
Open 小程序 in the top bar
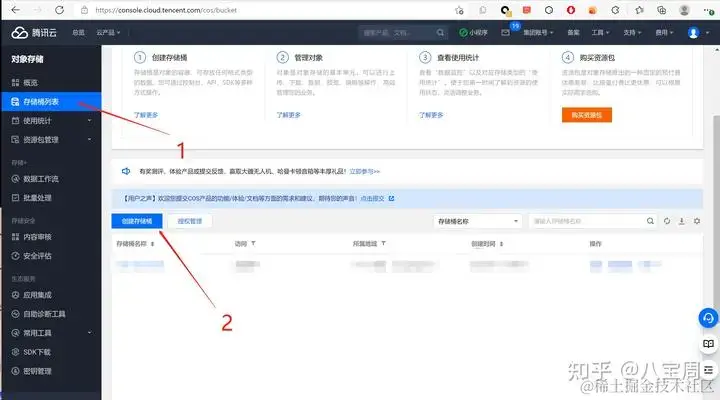[473, 33]
